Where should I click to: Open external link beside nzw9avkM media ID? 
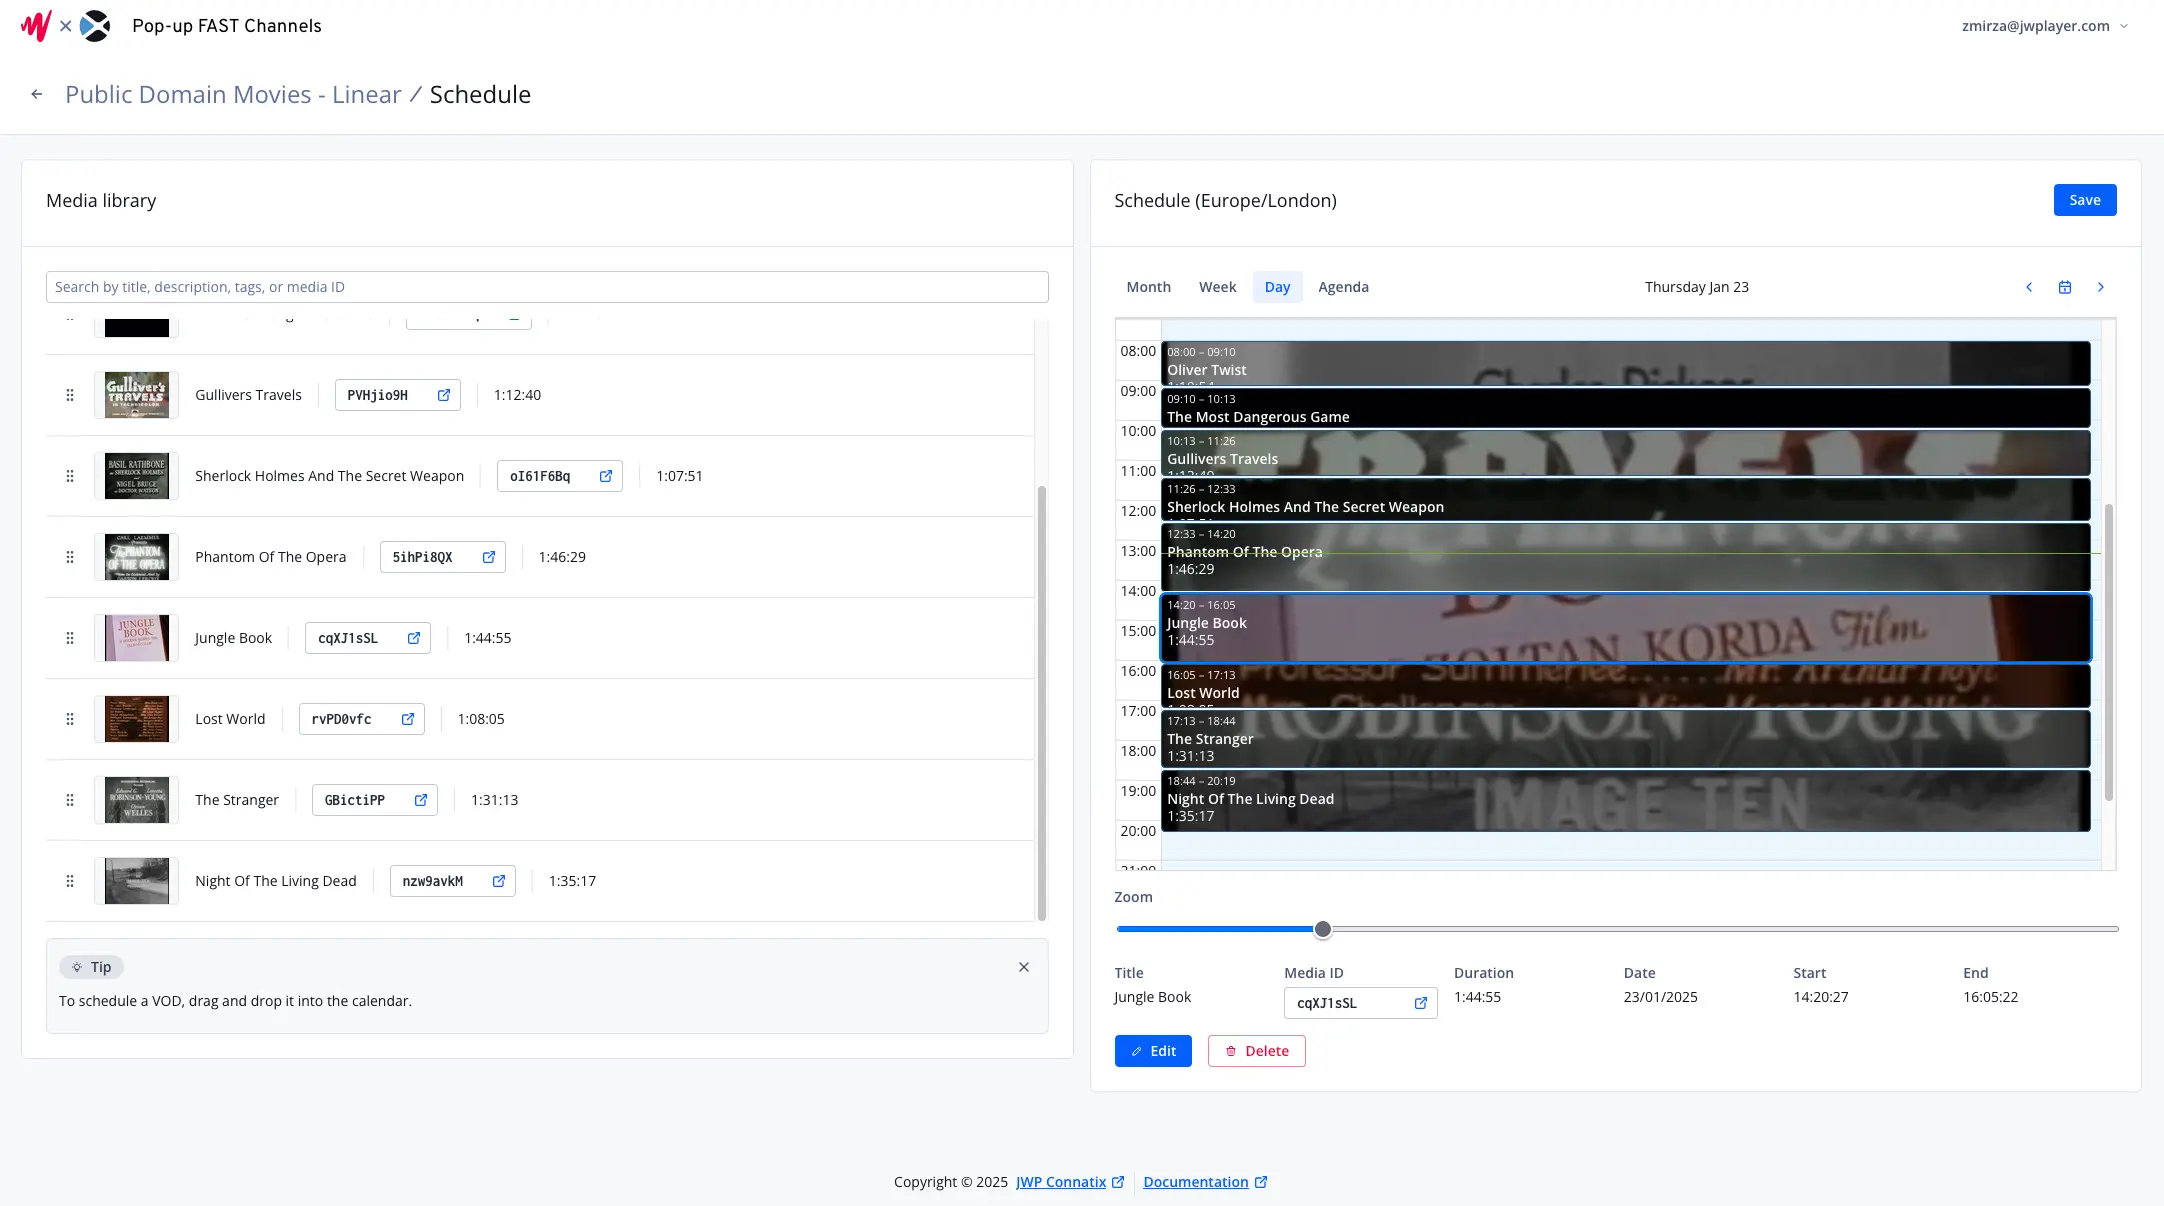tap(498, 881)
